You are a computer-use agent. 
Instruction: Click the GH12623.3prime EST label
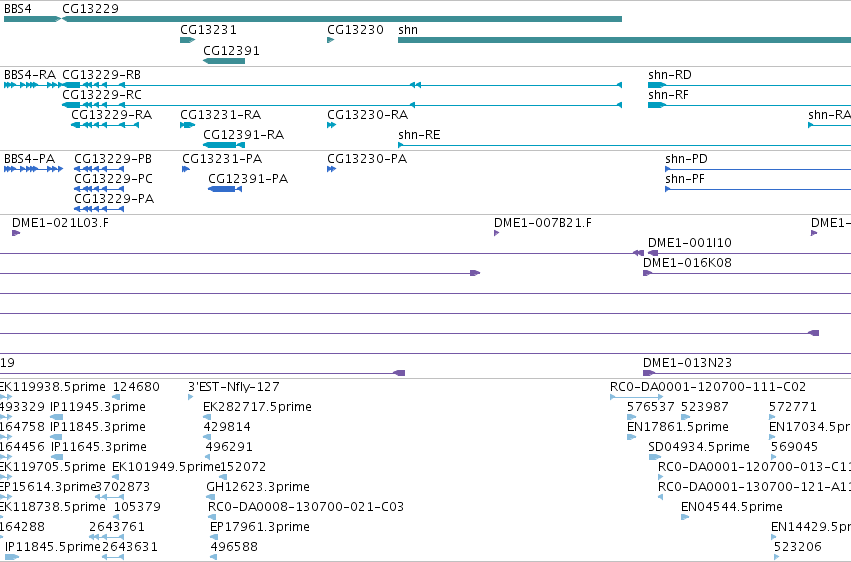pyautogui.click(x=258, y=487)
